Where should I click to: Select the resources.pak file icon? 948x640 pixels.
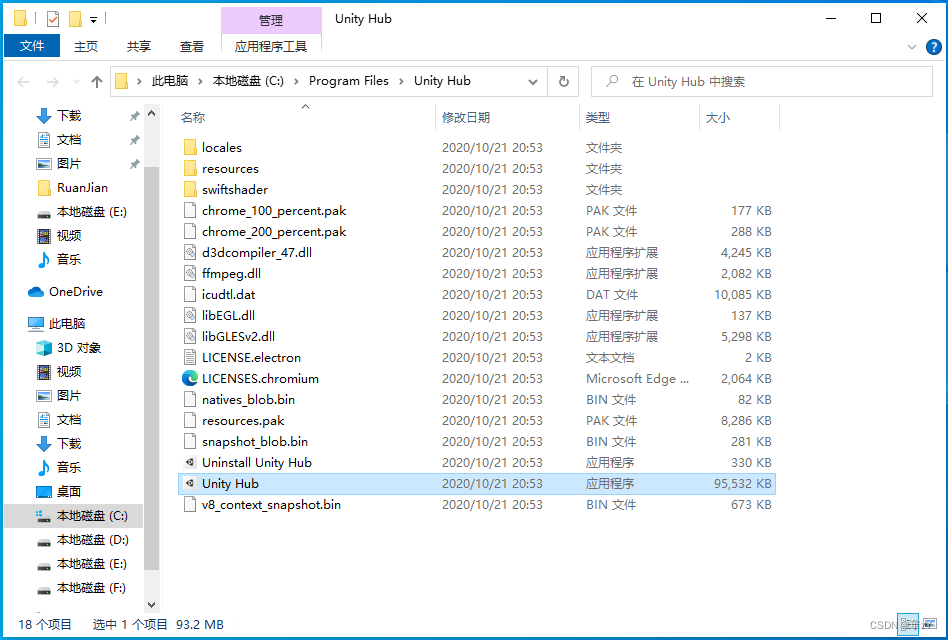(190, 421)
